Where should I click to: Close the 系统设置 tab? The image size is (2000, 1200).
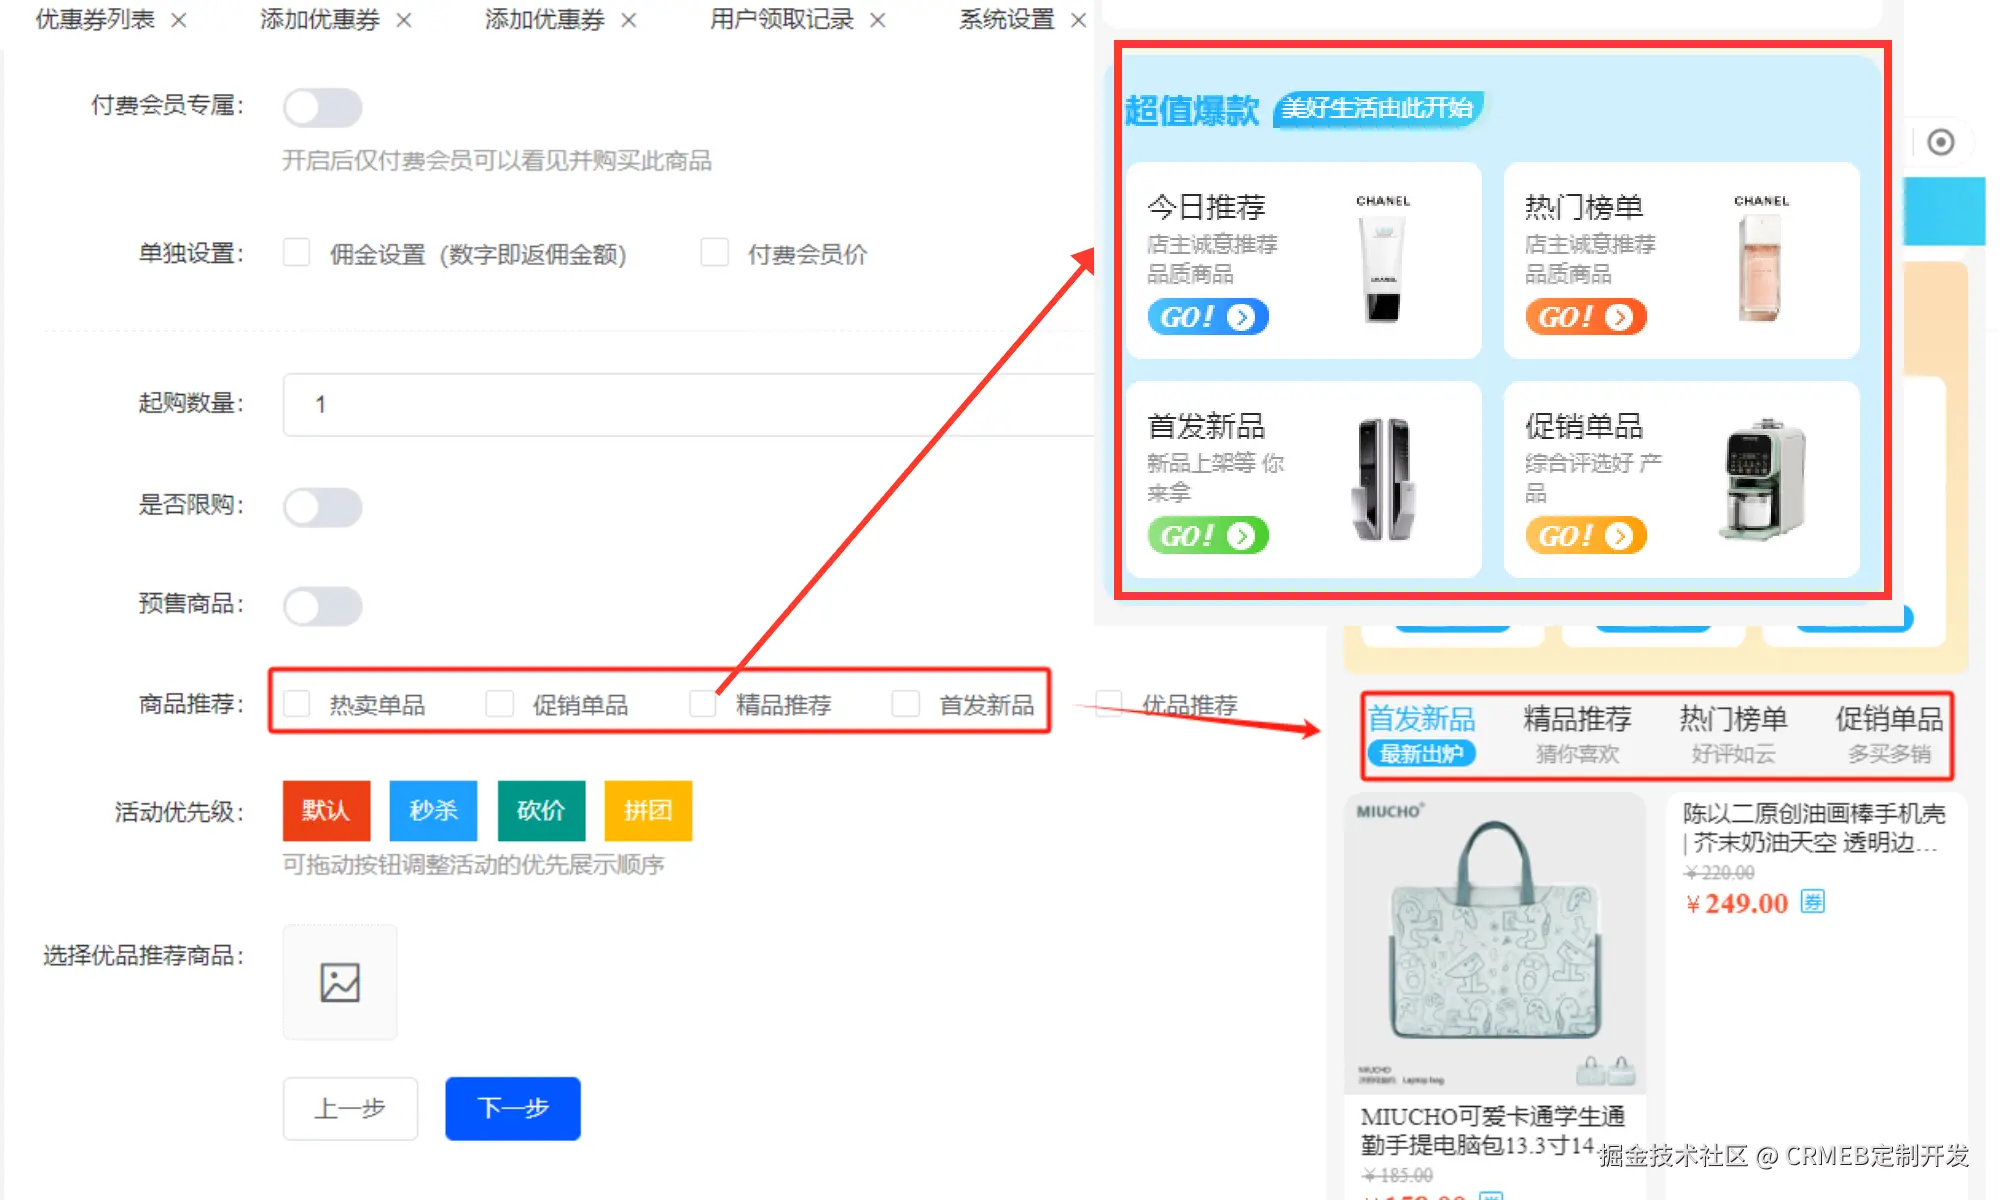tap(1078, 20)
